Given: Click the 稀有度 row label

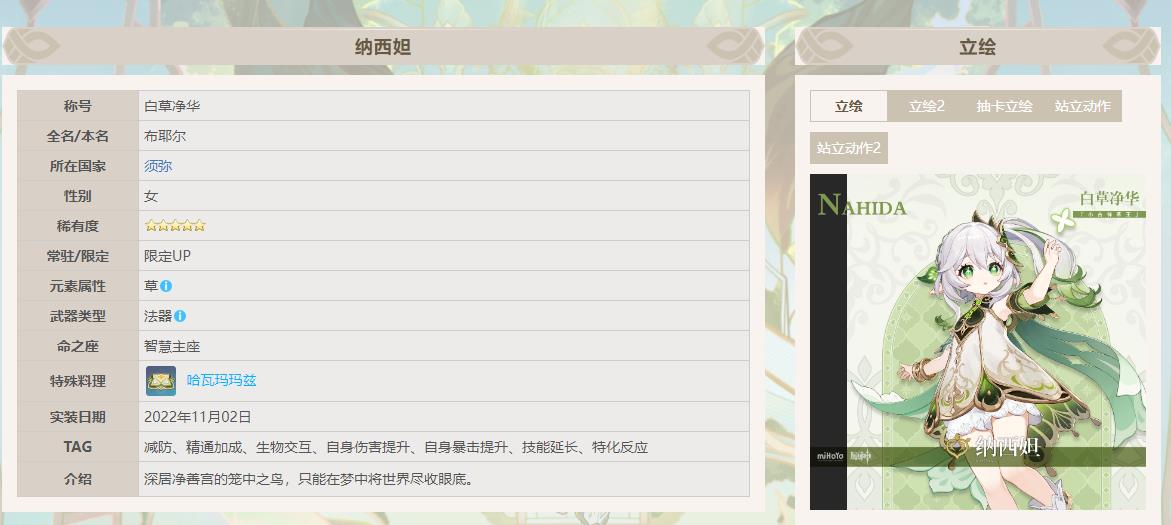Looking at the screenshot, I should [x=78, y=226].
